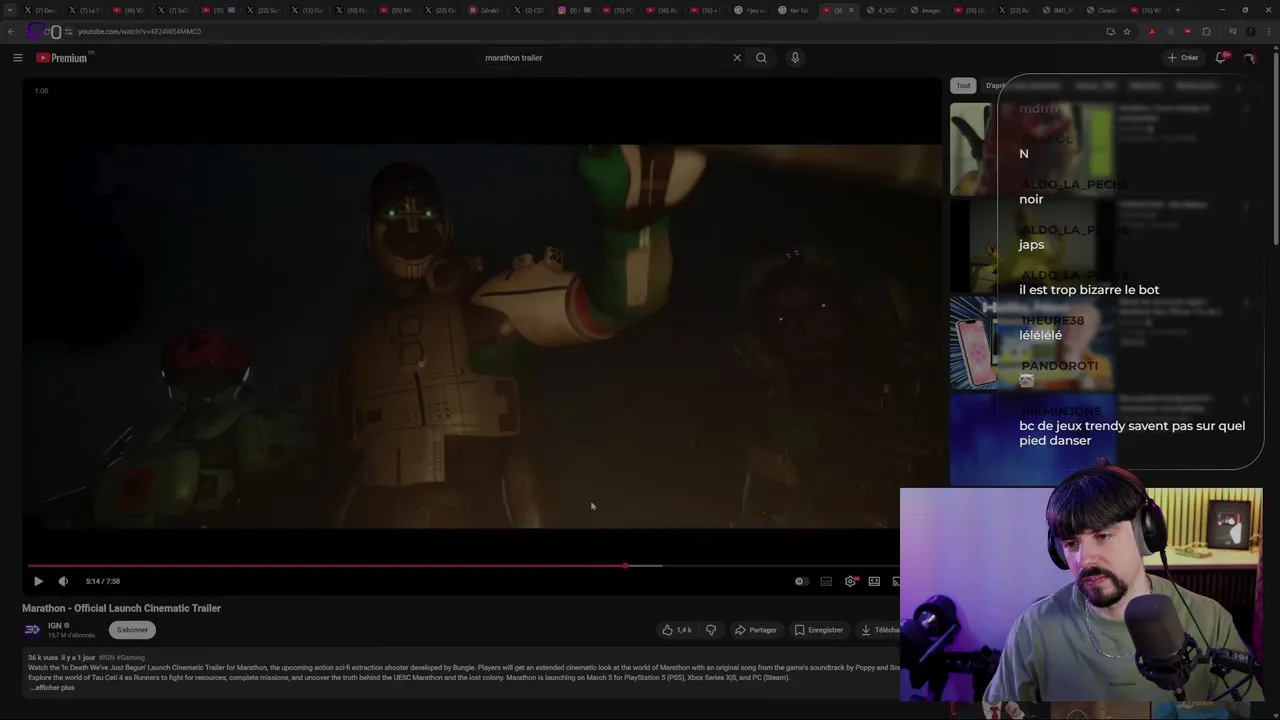Clear the search box with the X
1280x720 pixels.
coord(737,58)
